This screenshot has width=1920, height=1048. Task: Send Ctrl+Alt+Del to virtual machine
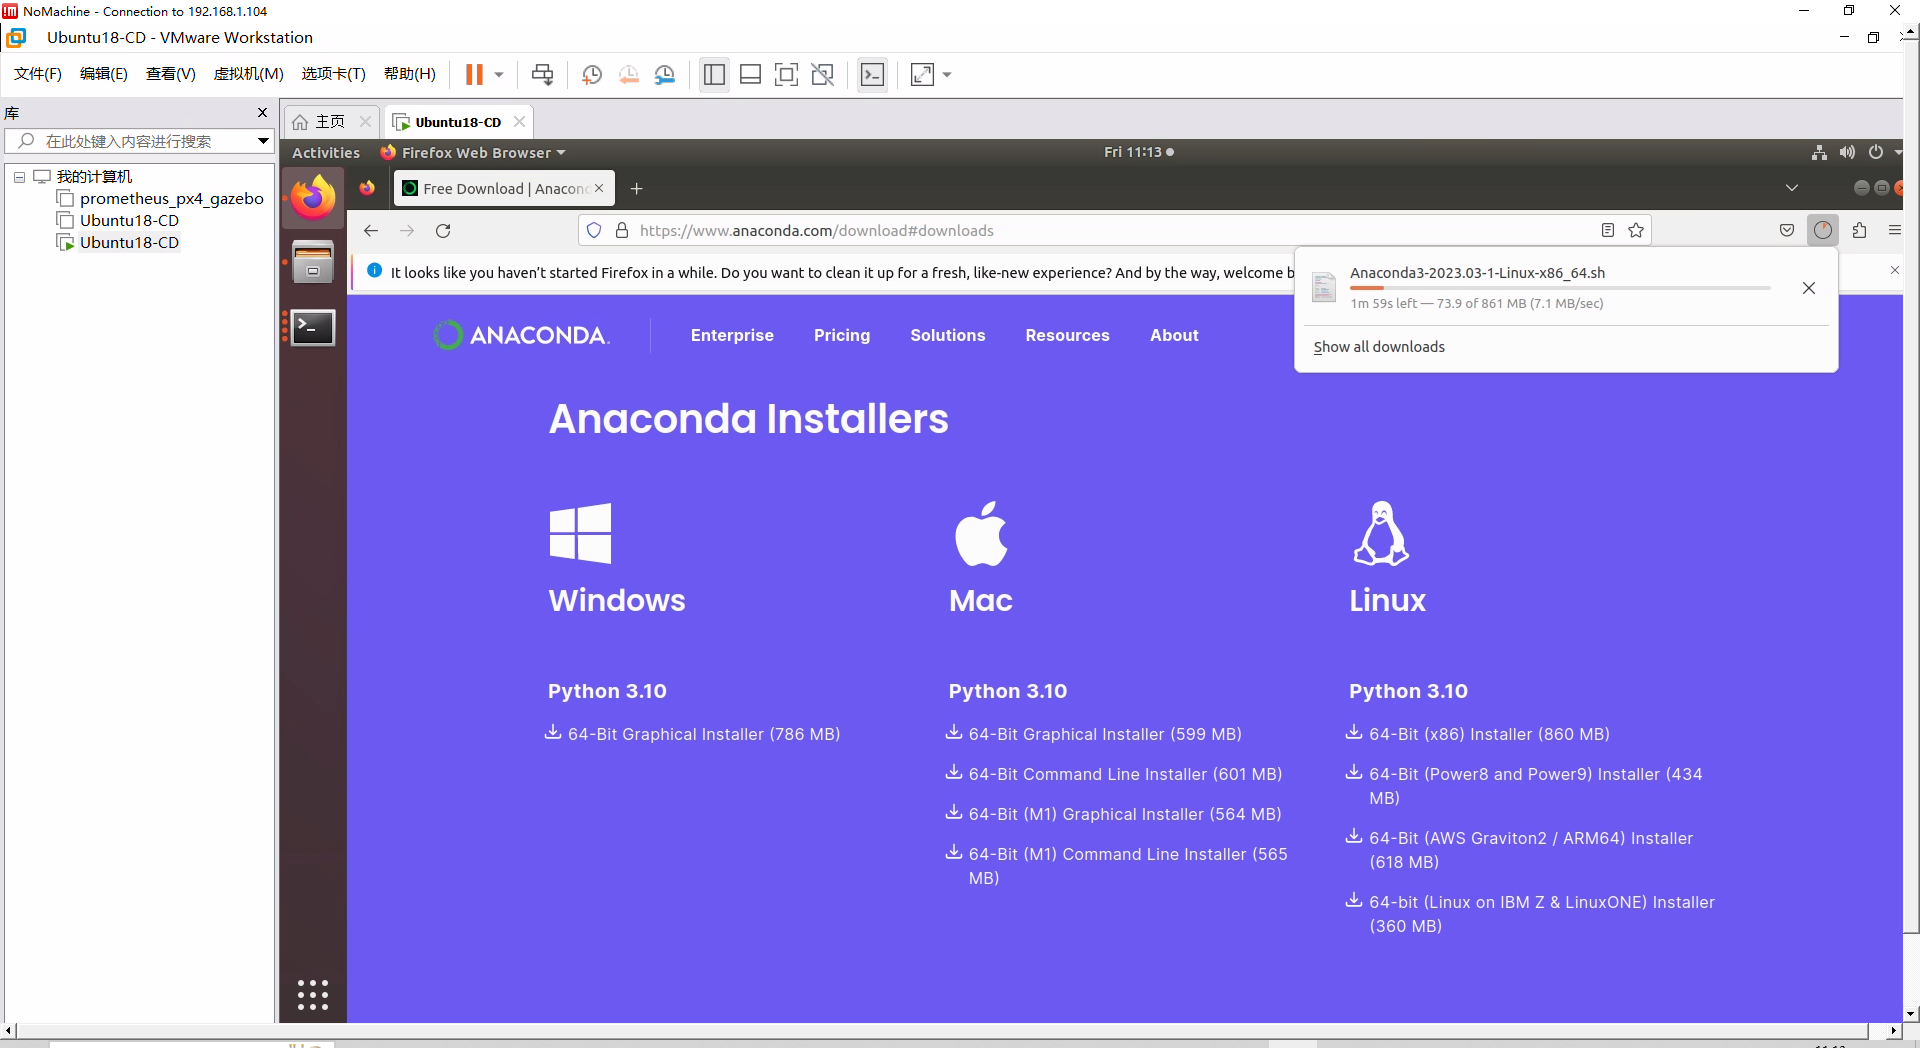(x=543, y=75)
